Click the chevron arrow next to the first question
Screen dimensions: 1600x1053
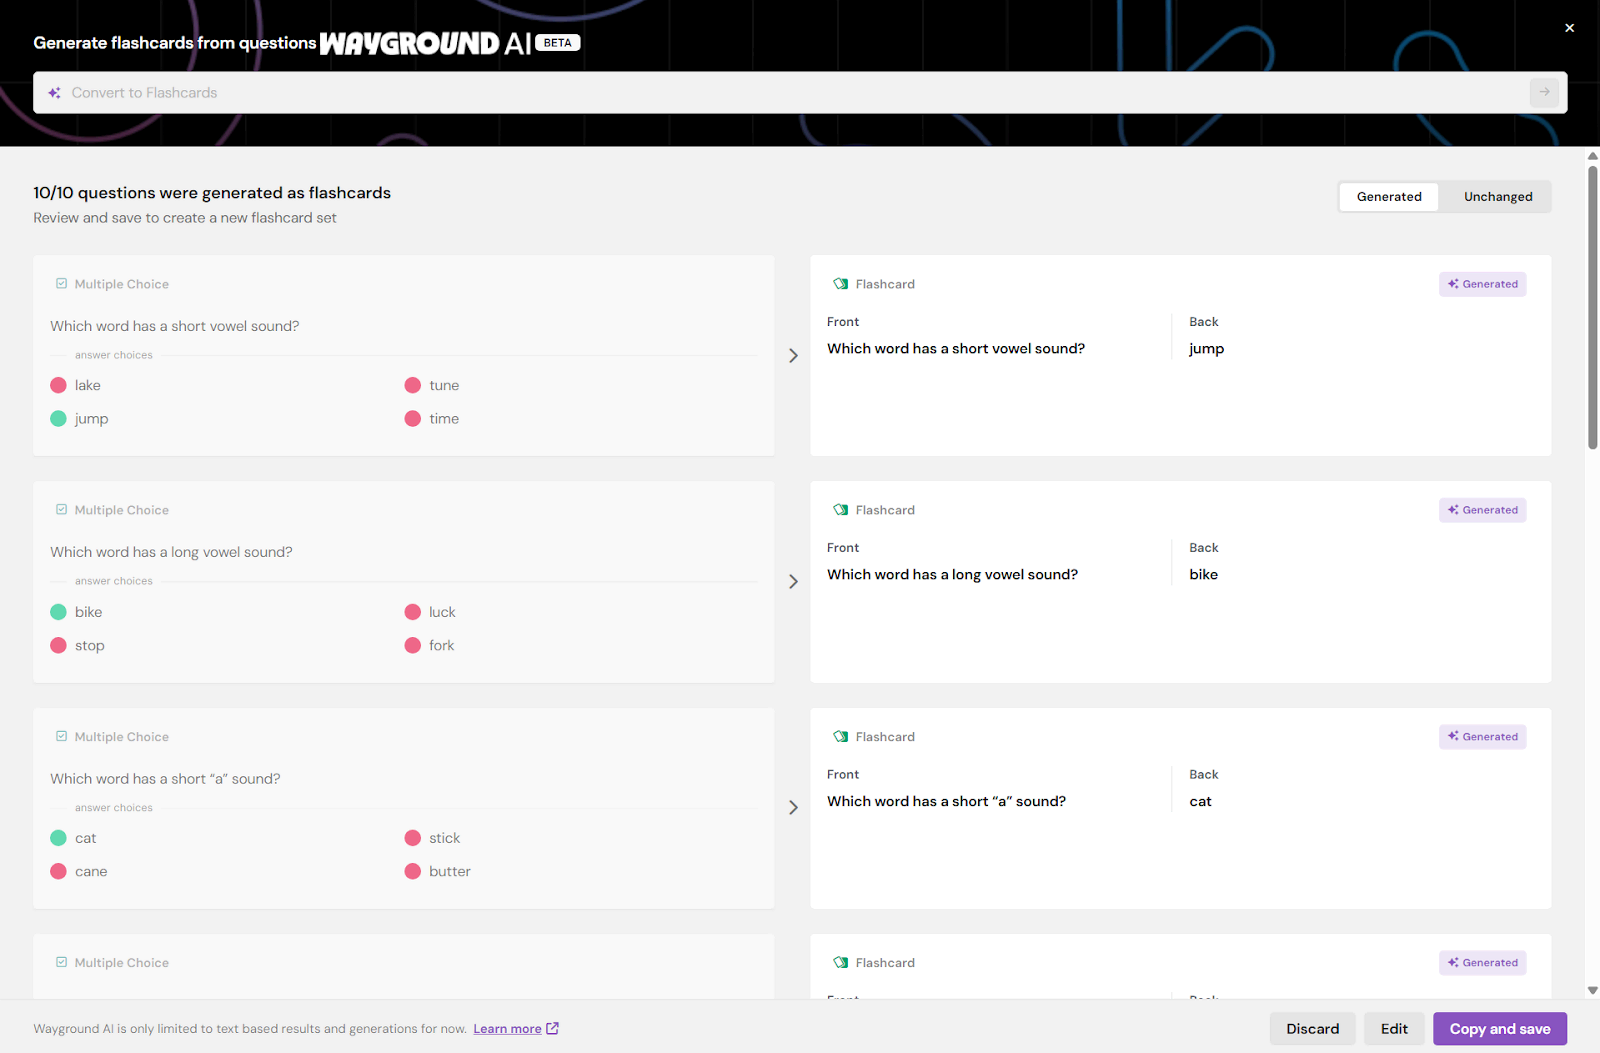coord(793,356)
